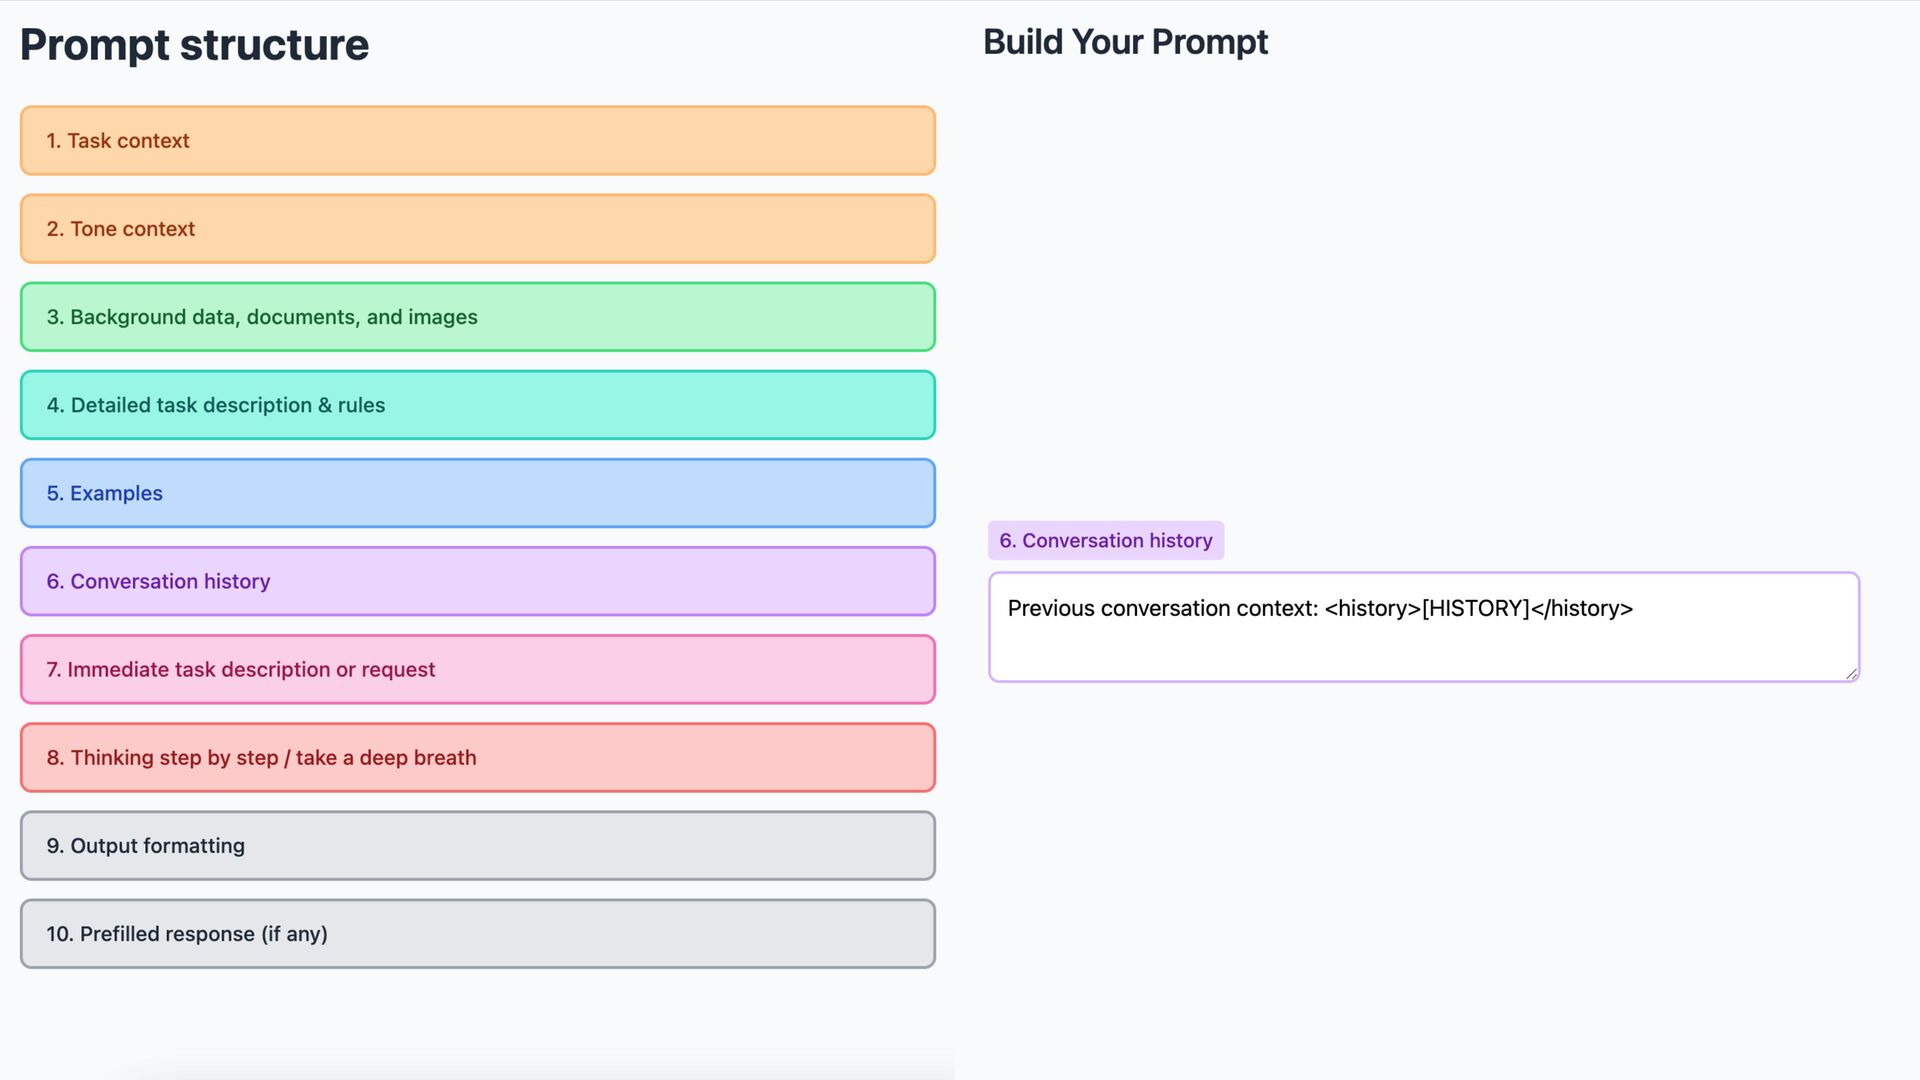1920x1080 pixels.
Task: Click the 'Prompt structure' heading
Action: click(x=194, y=45)
